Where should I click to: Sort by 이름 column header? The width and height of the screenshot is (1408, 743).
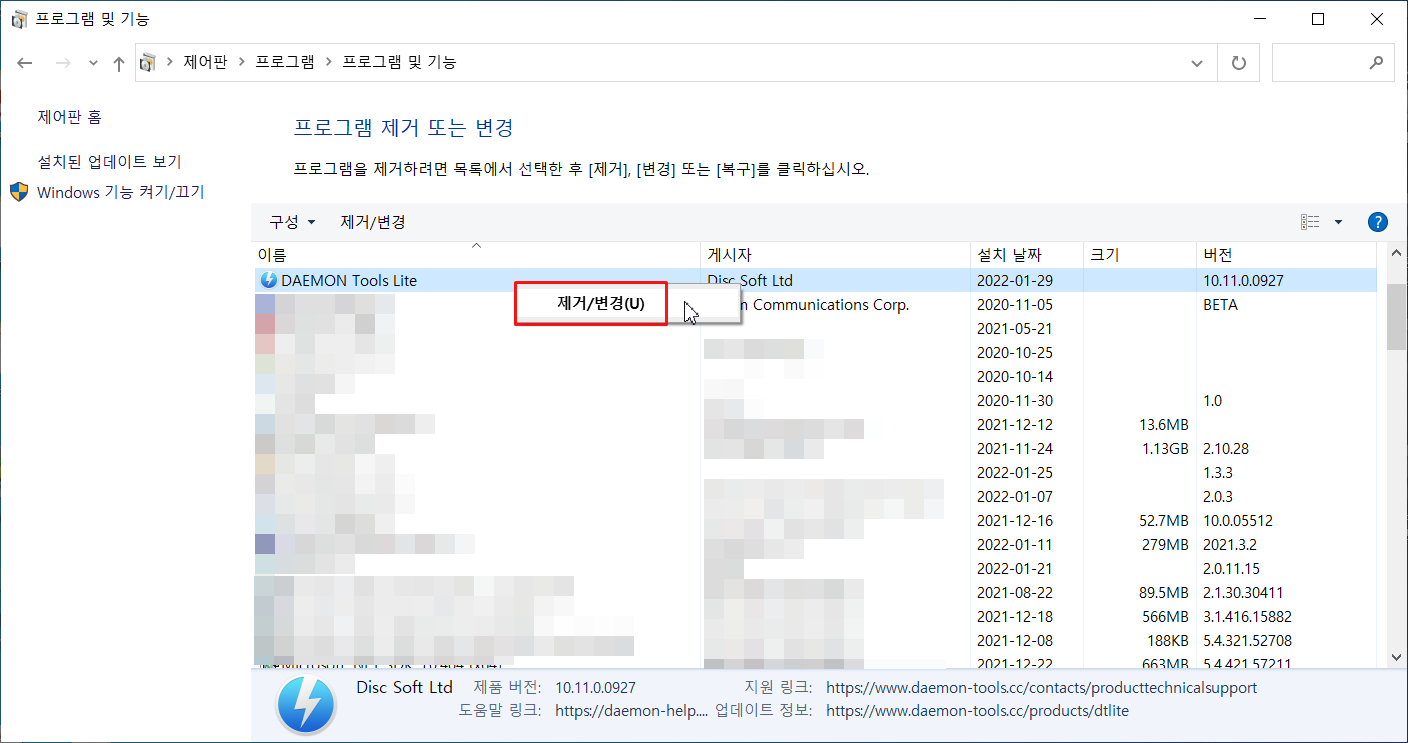point(476,255)
